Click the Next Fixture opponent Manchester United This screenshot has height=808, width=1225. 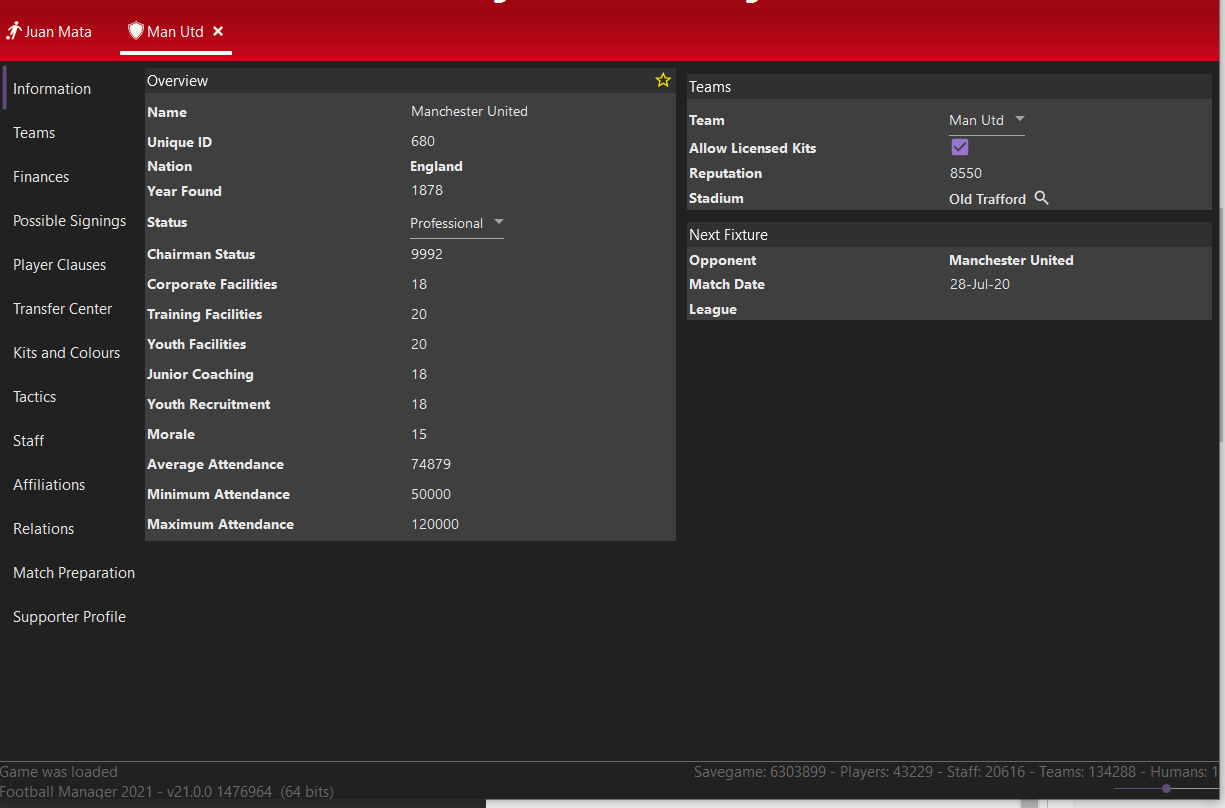click(1011, 260)
